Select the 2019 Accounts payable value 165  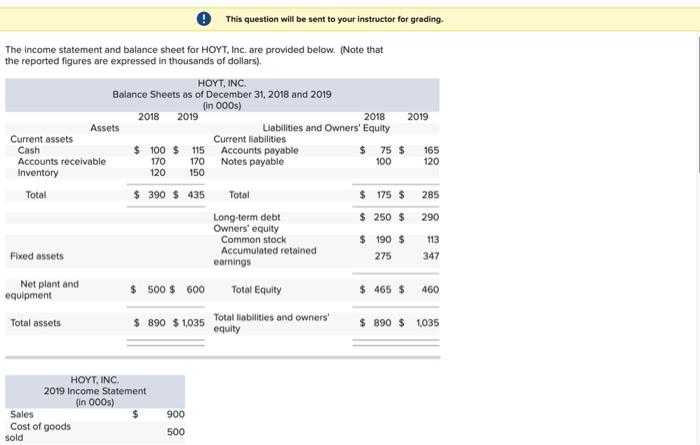(x=431, y=150)
